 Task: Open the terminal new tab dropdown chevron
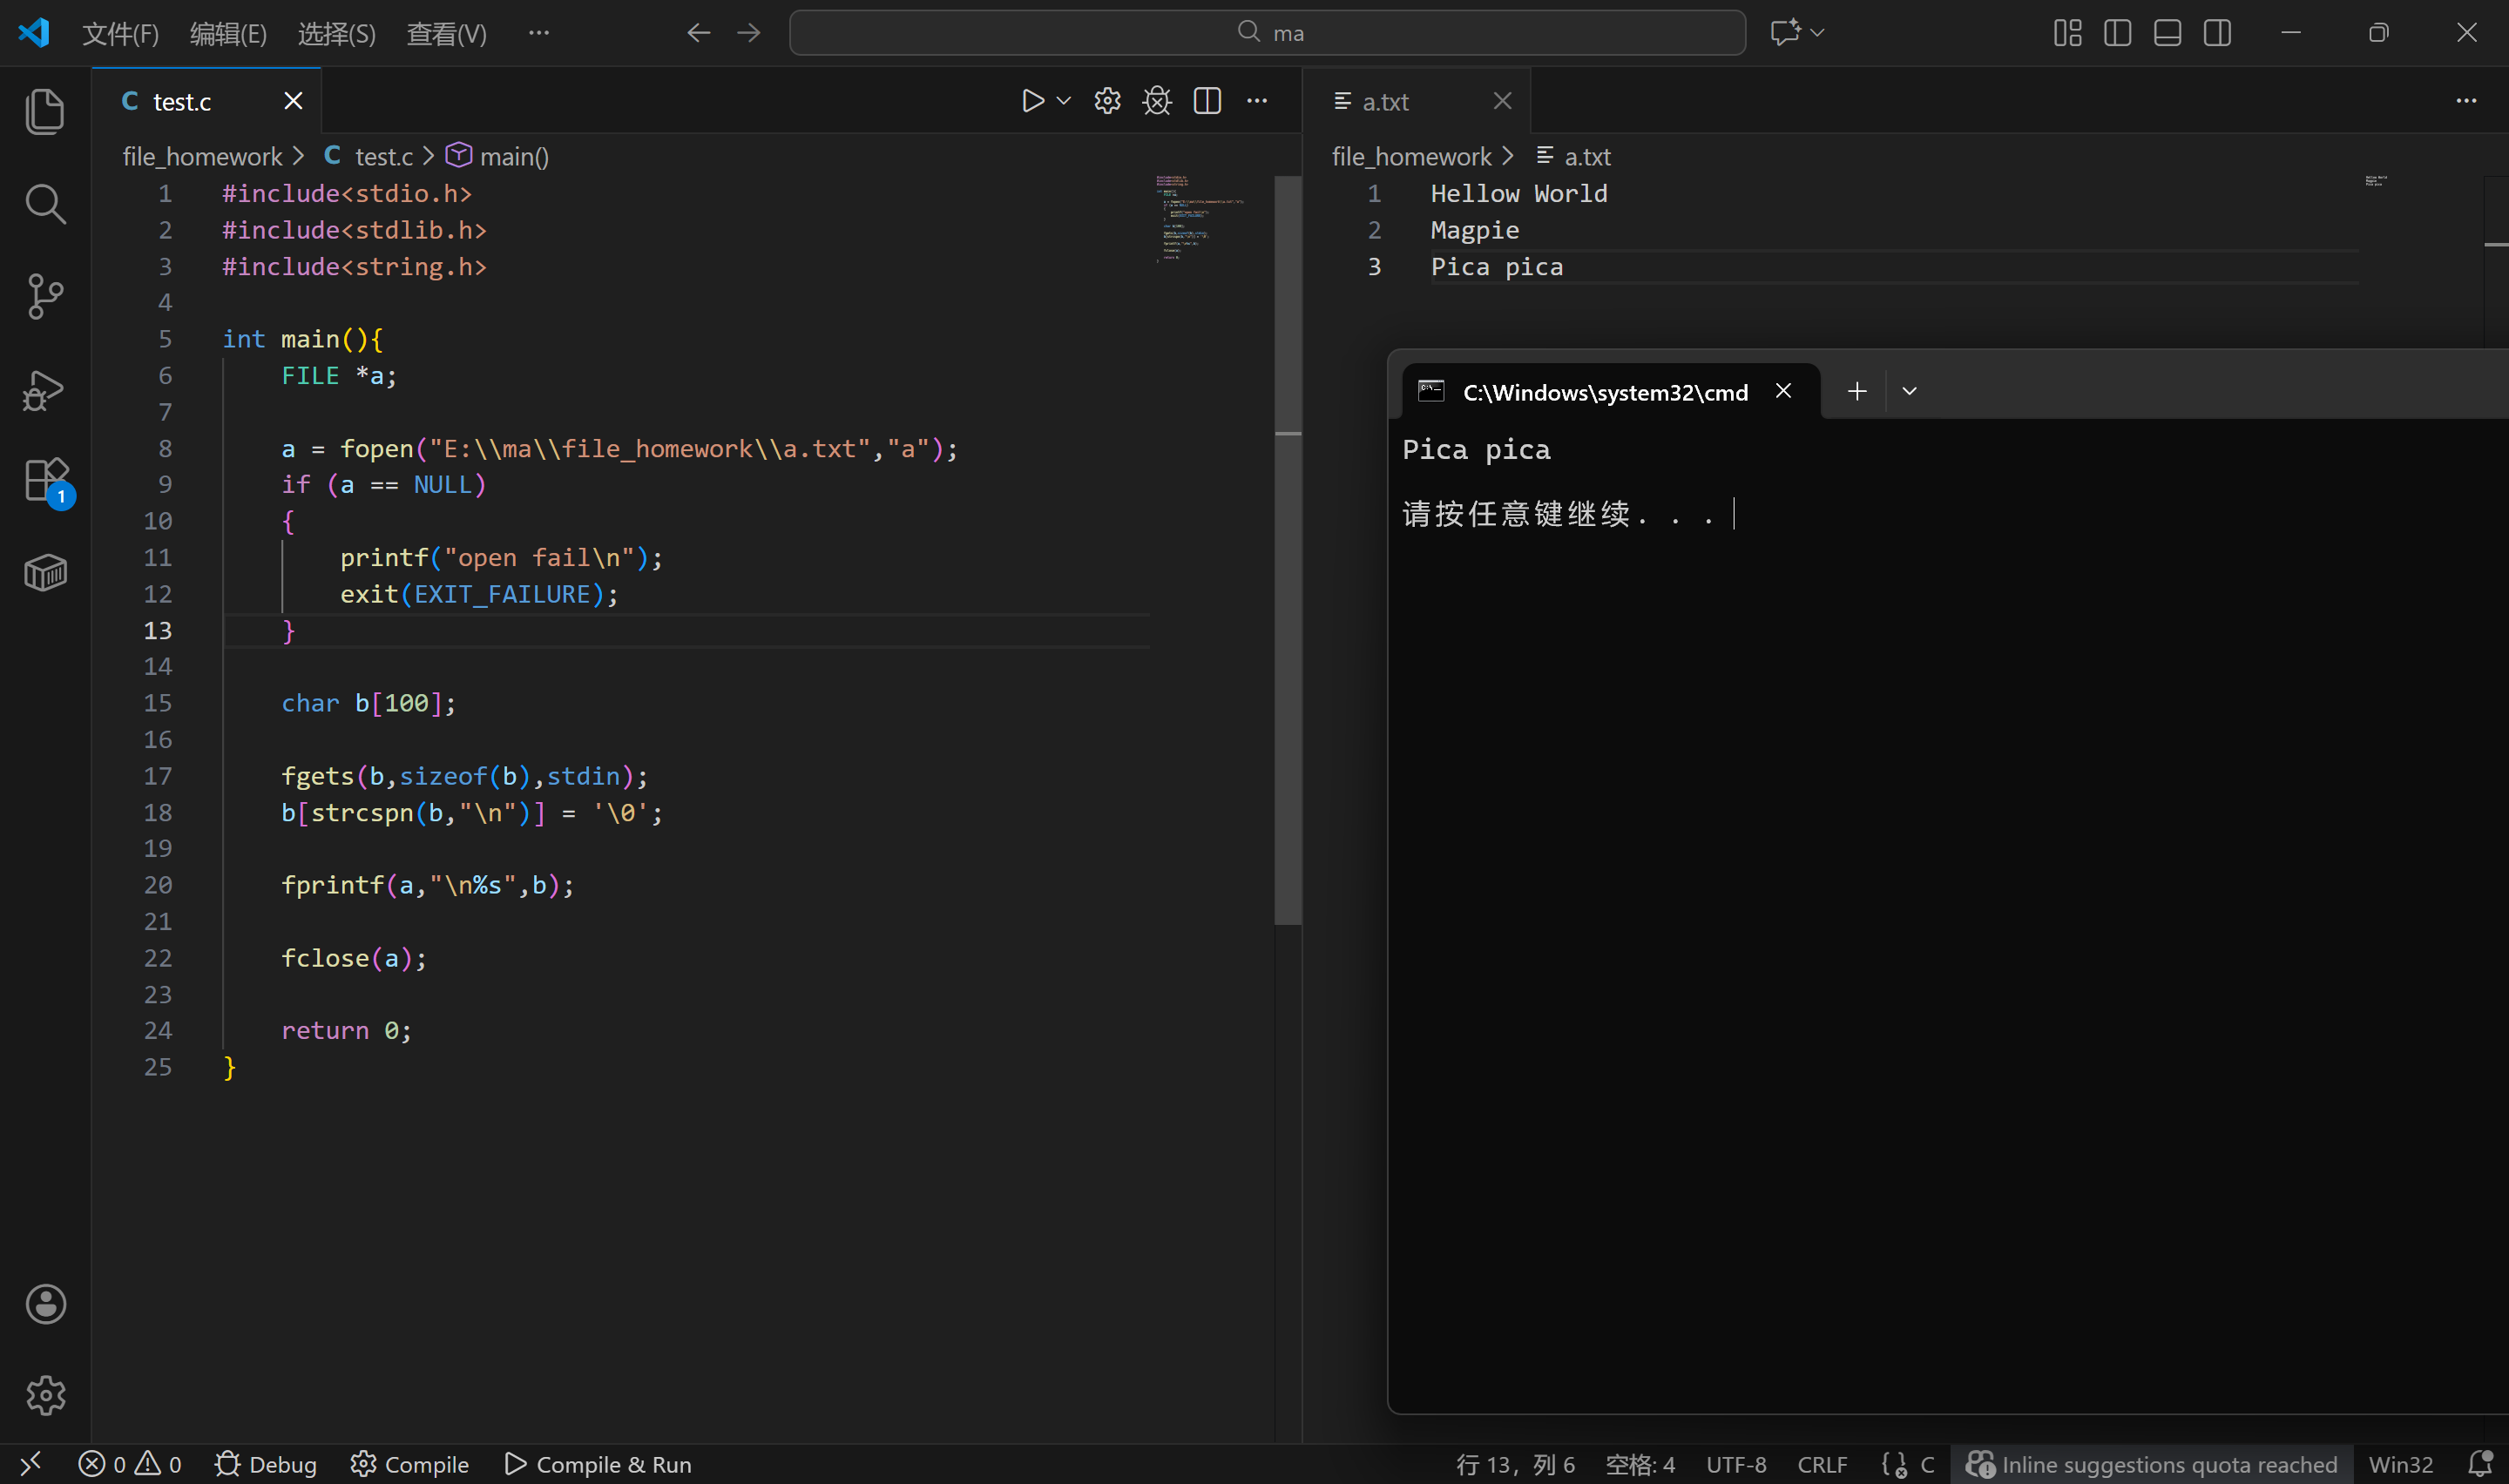click(x=1909, y=391)
